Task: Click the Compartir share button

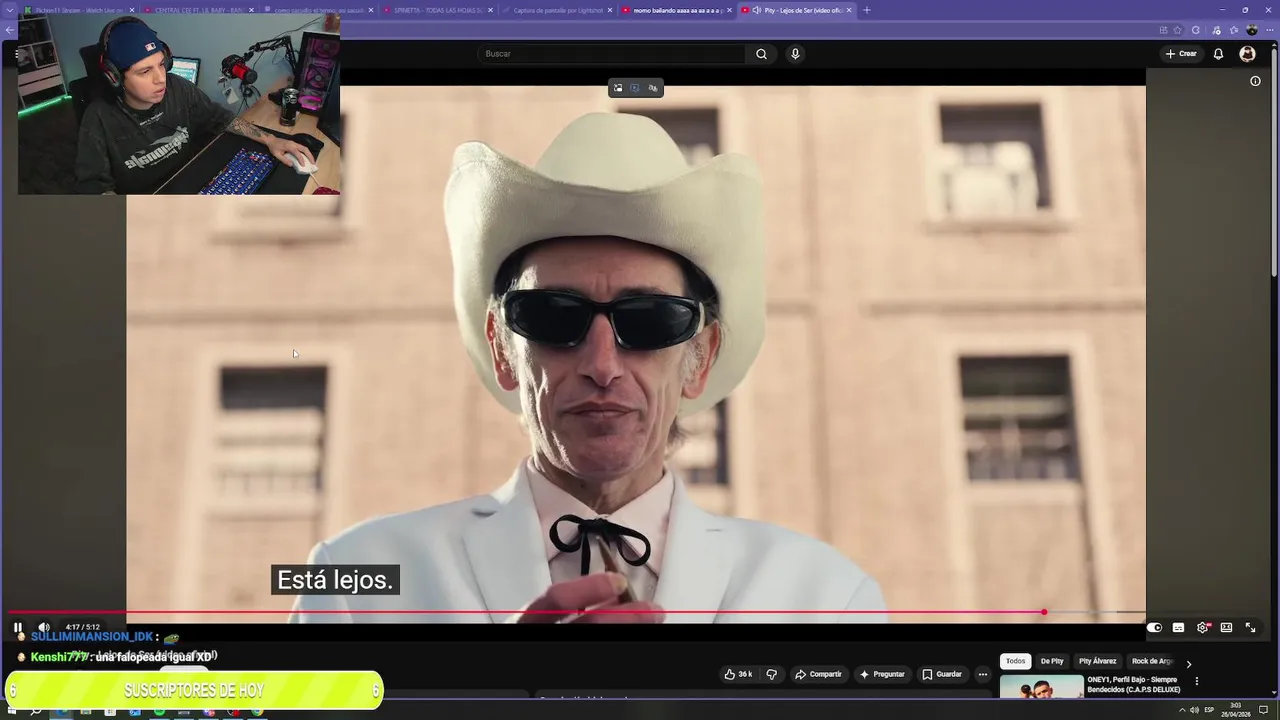Action: click(x=818, y=674)
